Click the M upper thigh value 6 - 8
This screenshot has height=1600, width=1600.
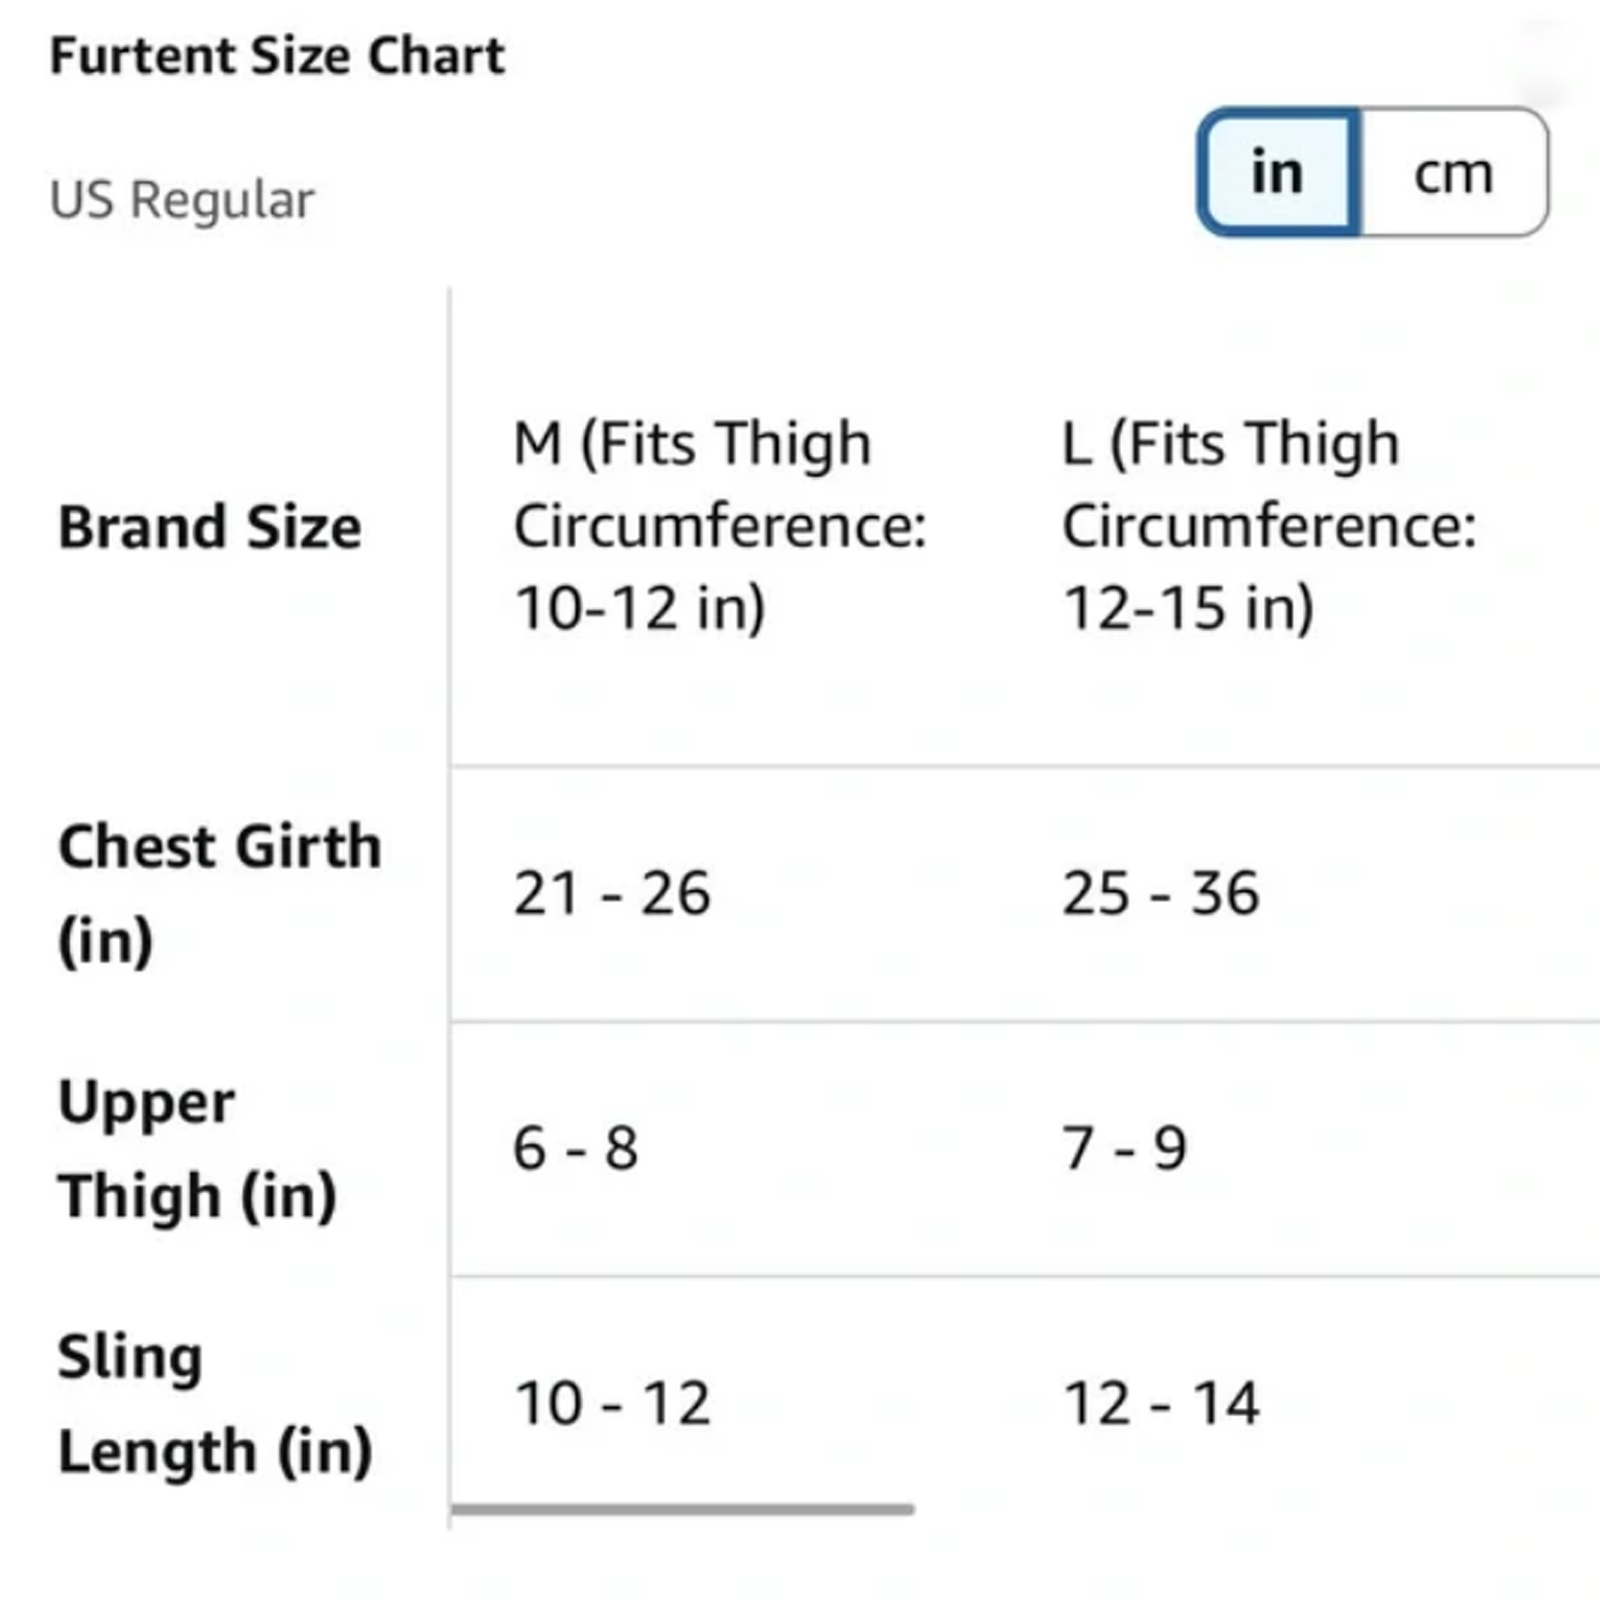(x=575, y=1148)
